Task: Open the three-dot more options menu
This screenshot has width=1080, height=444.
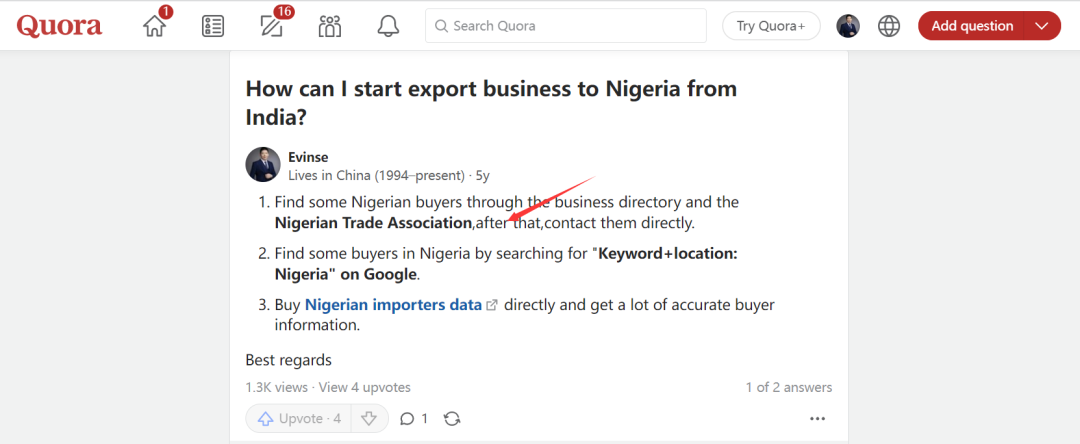Action: 817,419
